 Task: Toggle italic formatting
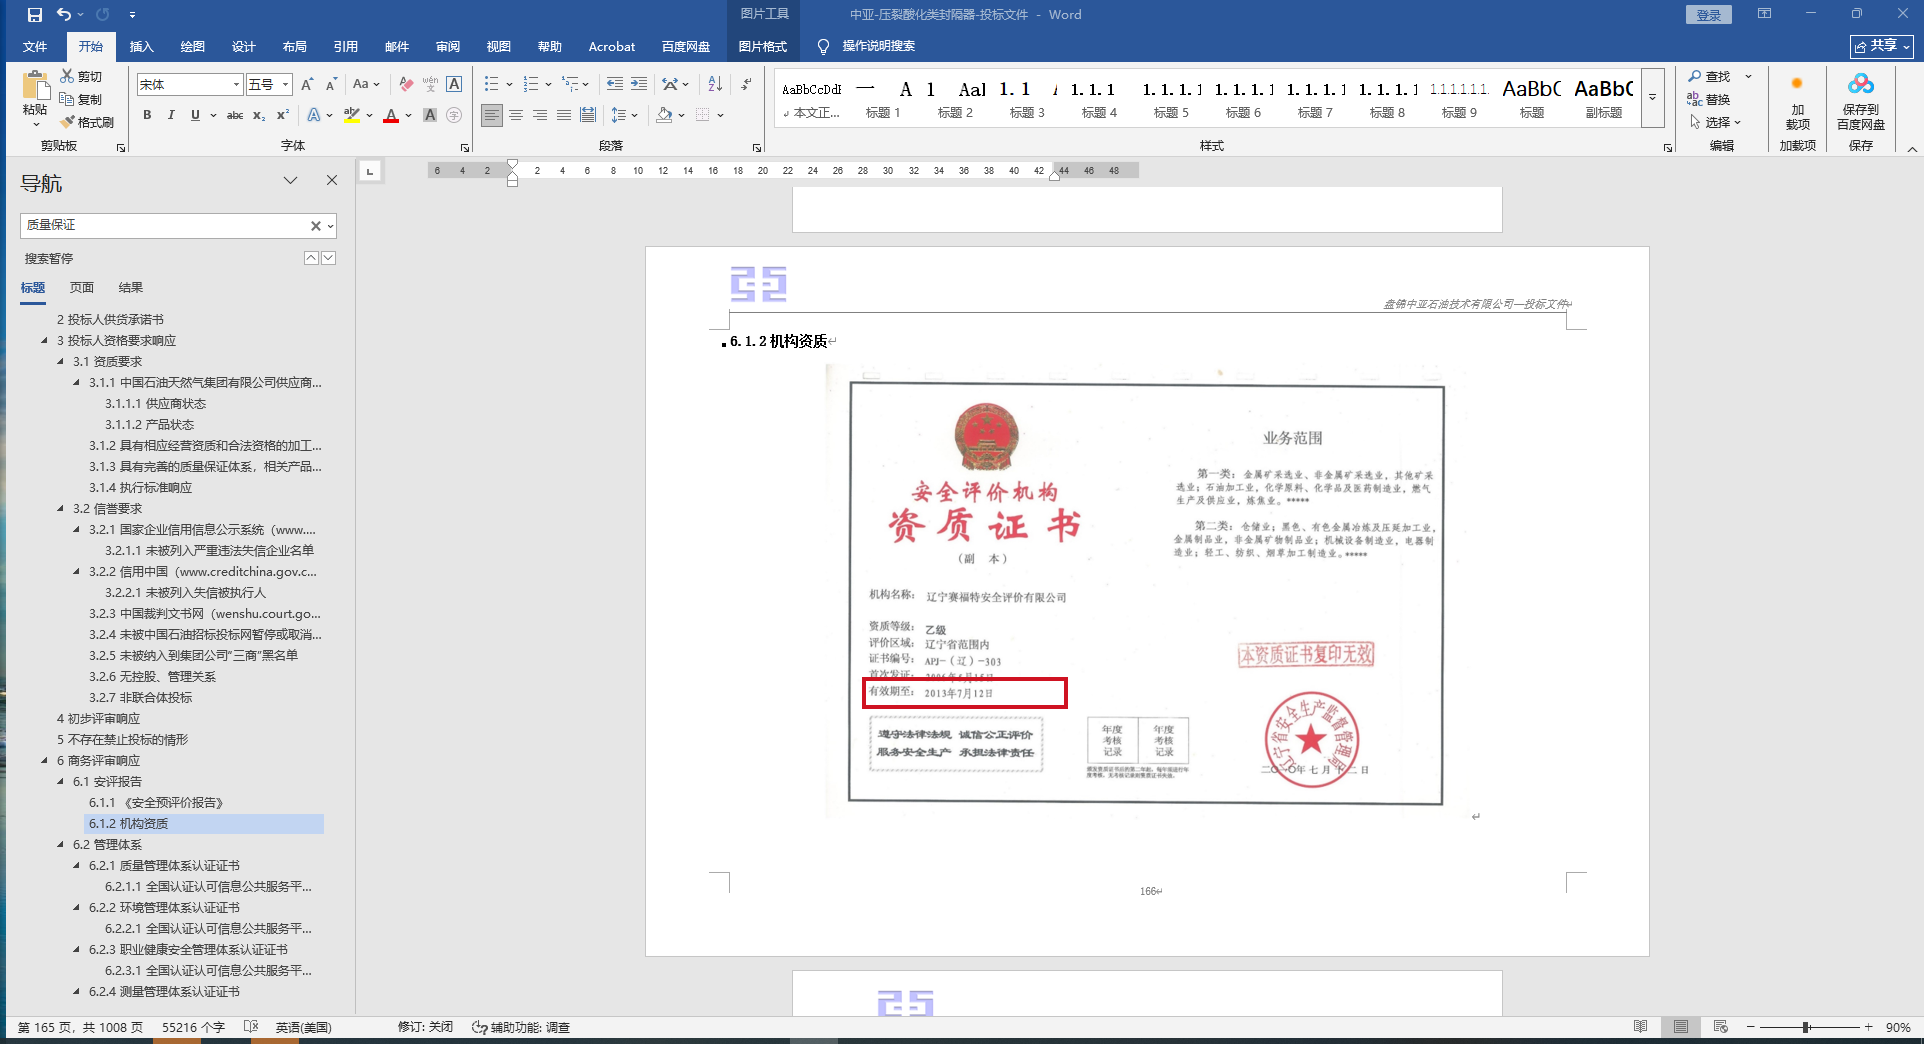click(171, 115)
